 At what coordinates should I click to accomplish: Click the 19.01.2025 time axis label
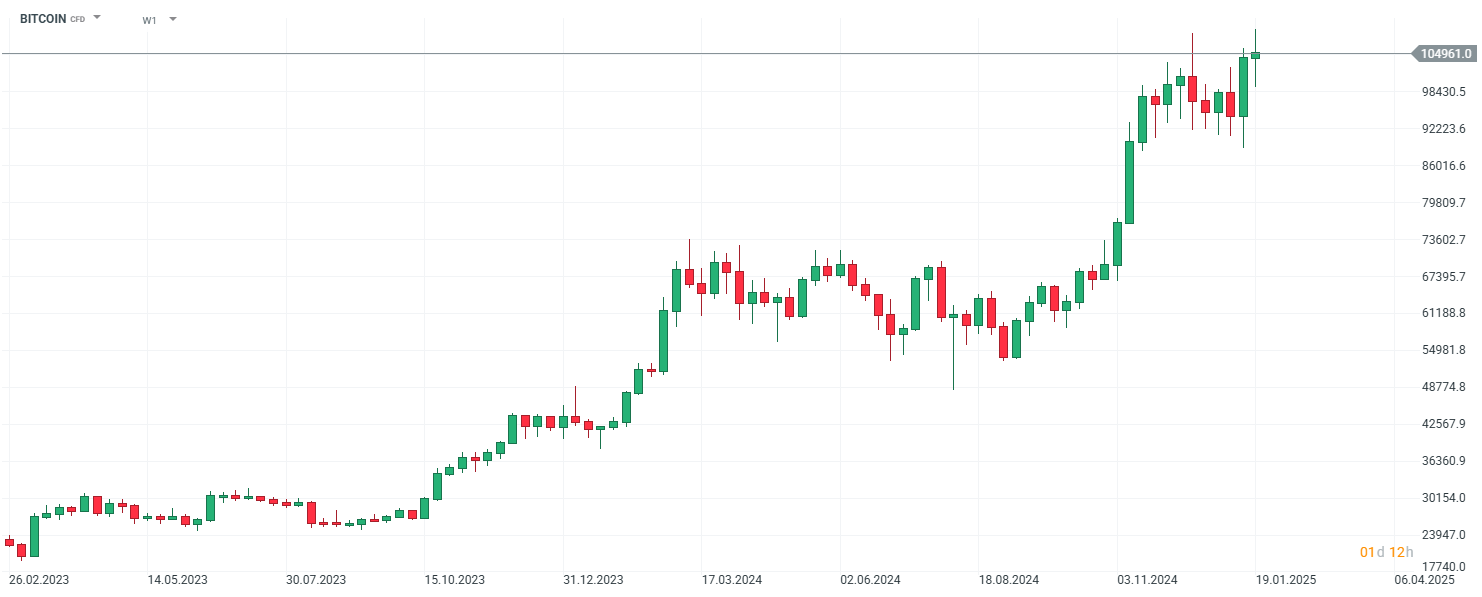[x=1286, y=579]
